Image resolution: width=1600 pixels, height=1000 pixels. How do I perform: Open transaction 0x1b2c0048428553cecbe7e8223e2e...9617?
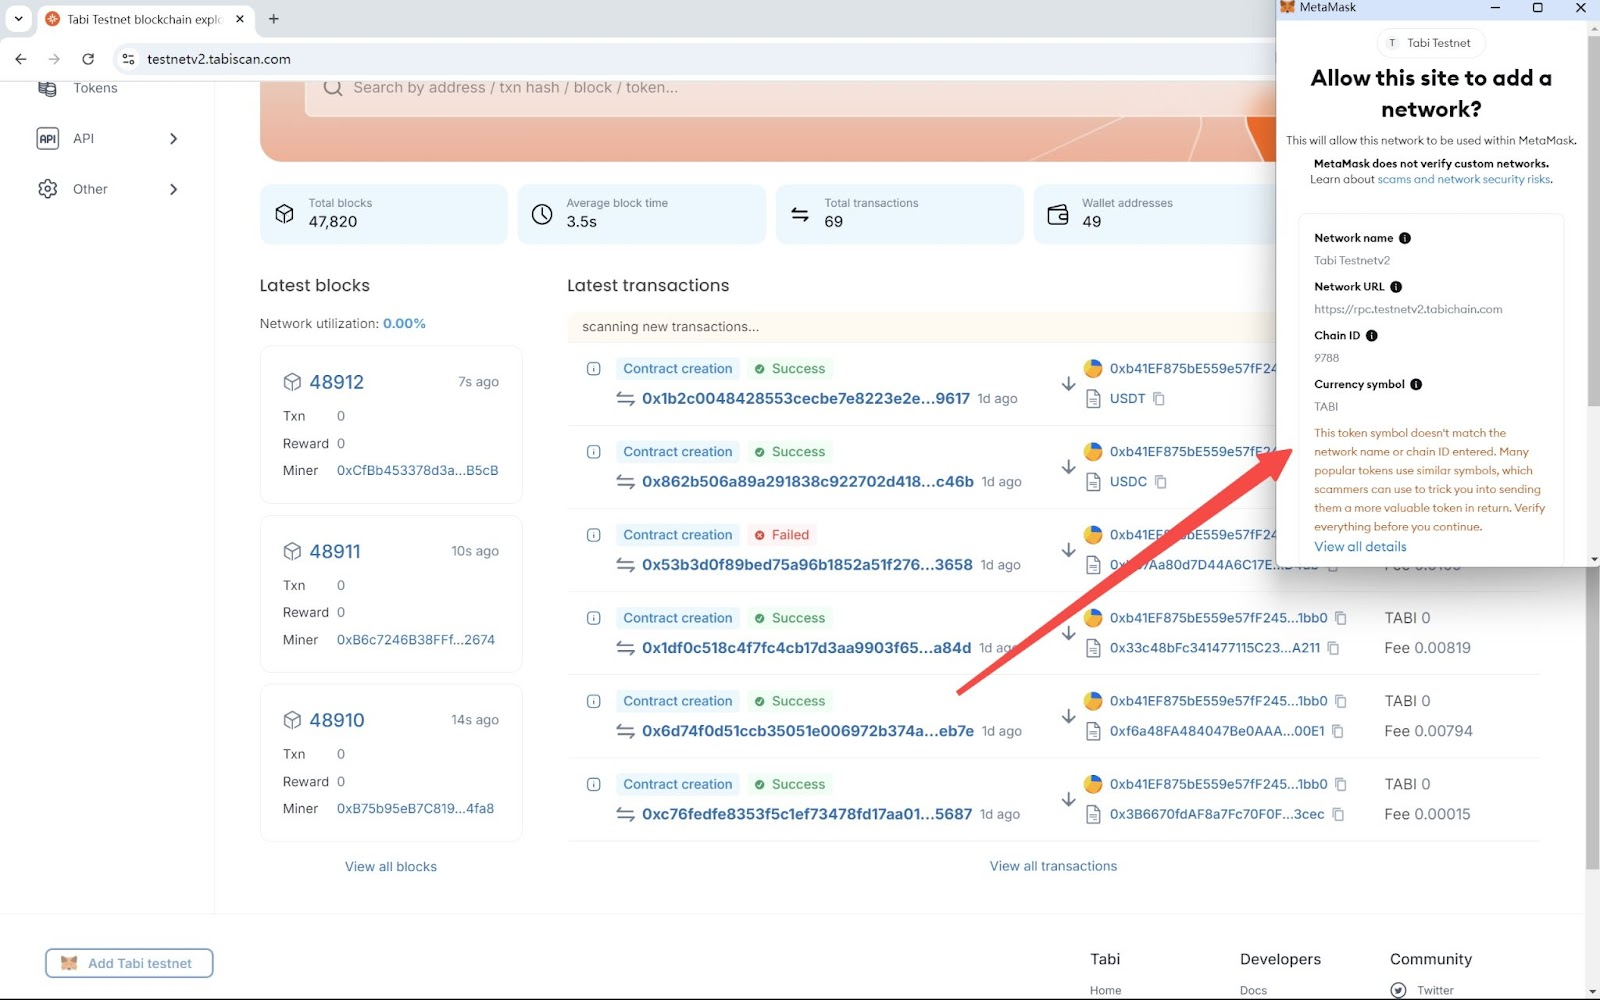[x=806, y=398]
